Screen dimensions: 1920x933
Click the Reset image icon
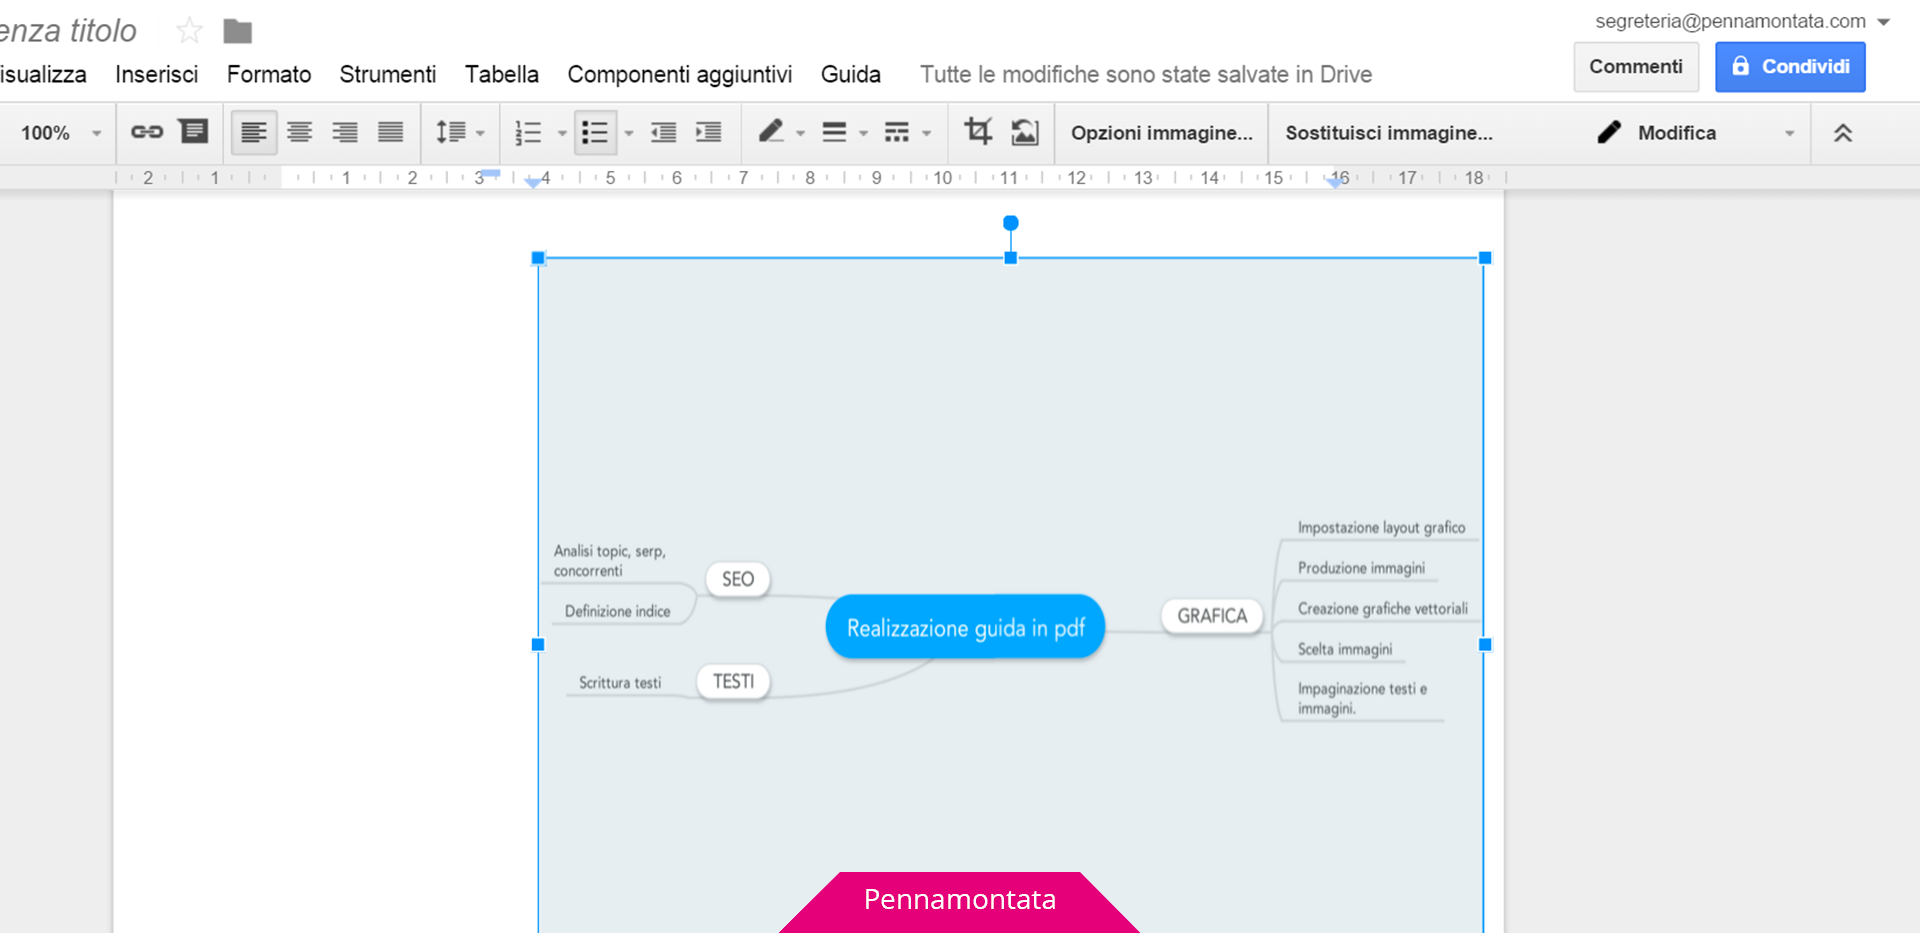click(x=1026, y=132)
